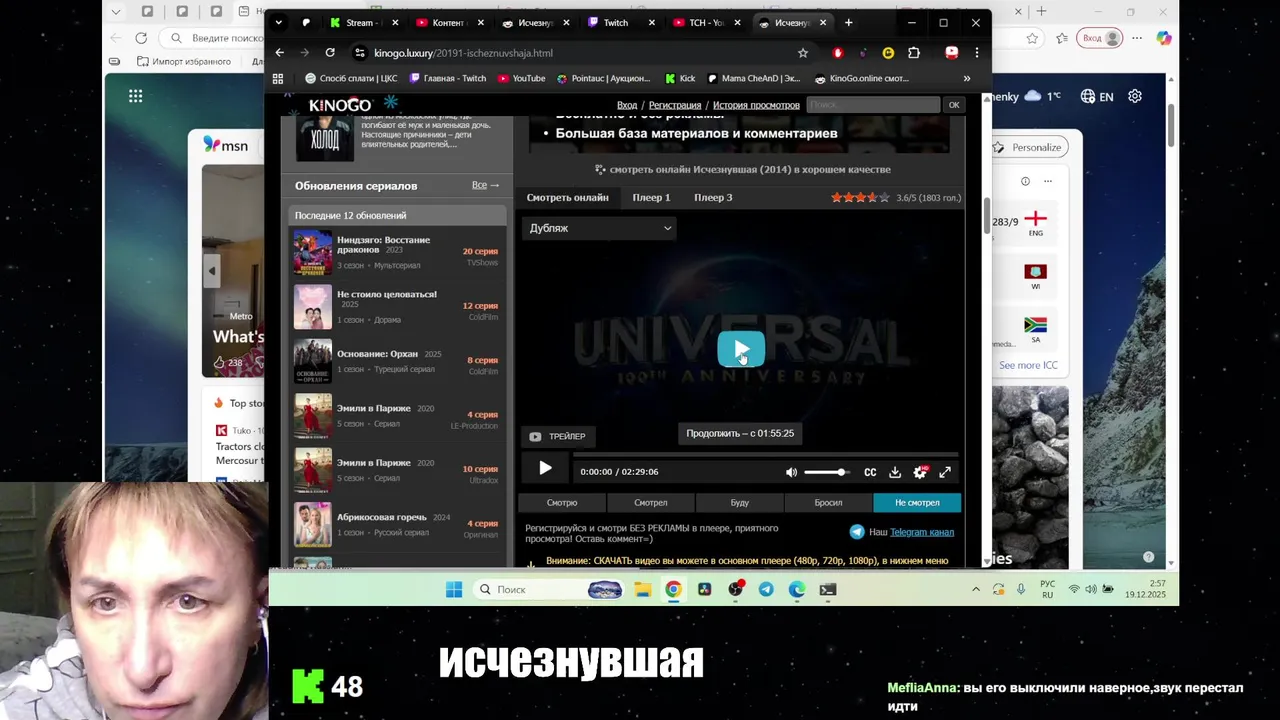Image resolution: width=1280 pixels, height=720 pixels.
Task: Enter fullscreen in the video player
Action: 945,472
